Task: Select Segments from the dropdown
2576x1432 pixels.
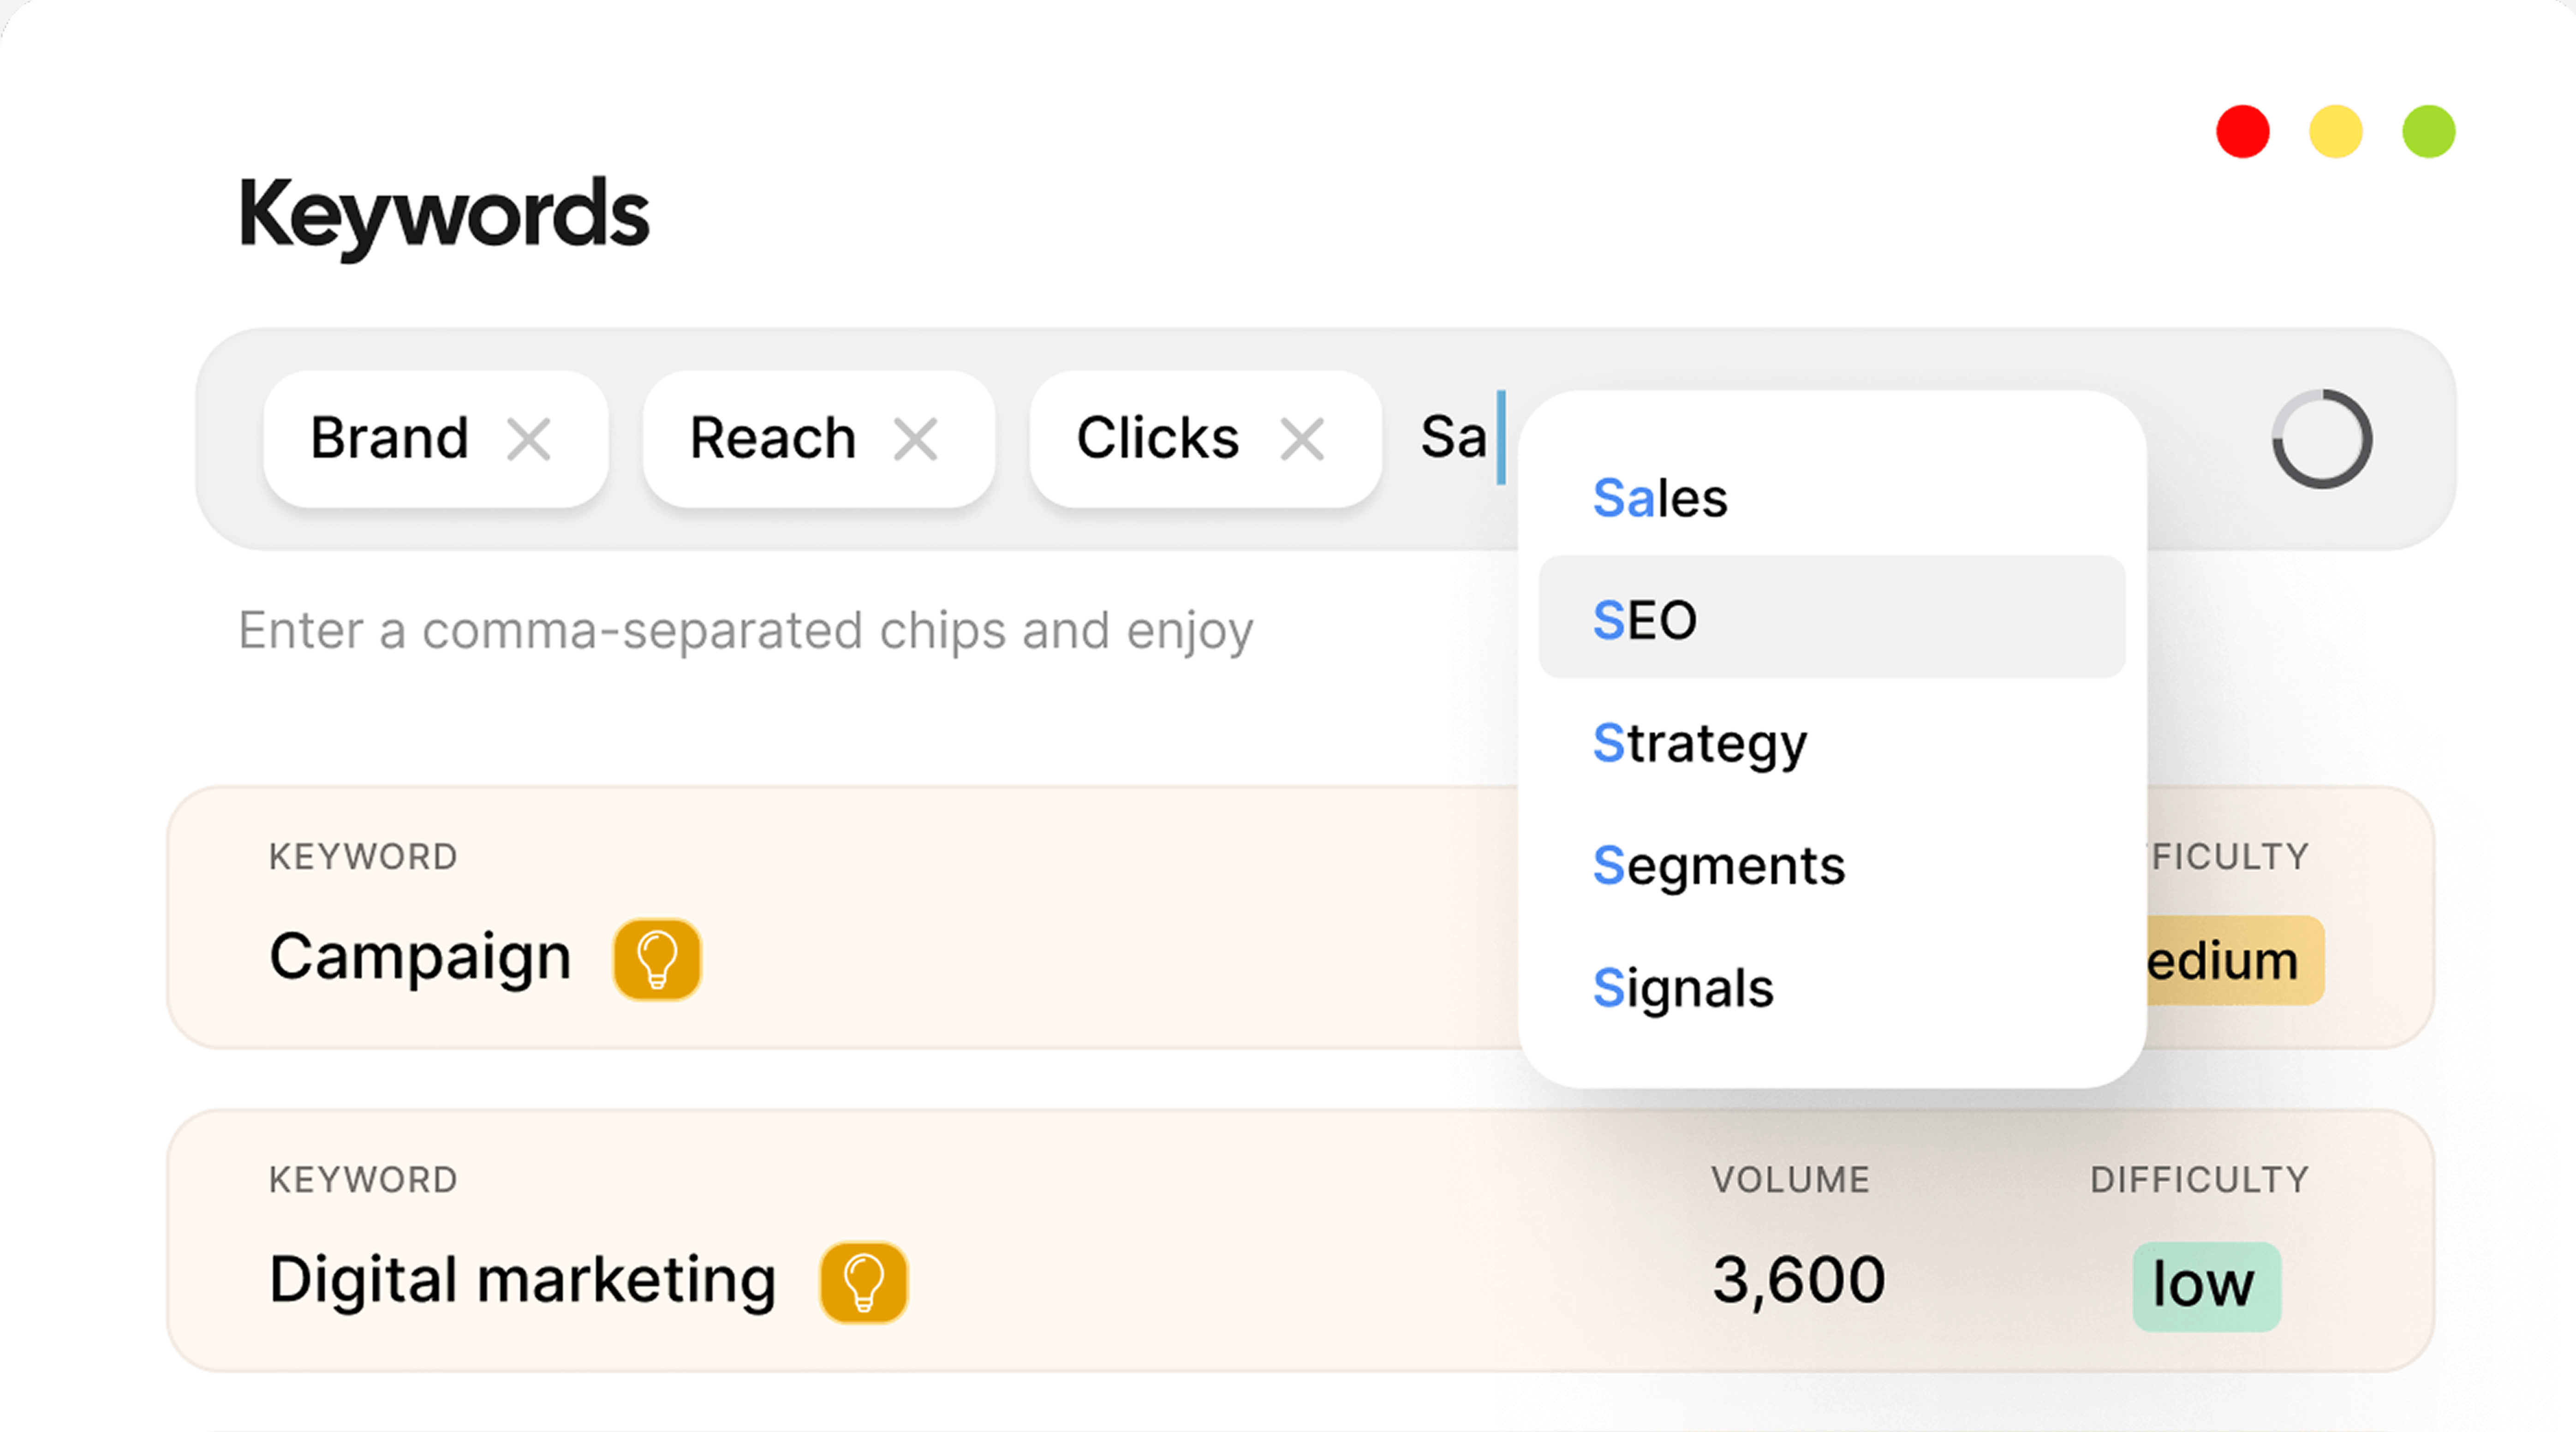Action: pos(1718,865)
